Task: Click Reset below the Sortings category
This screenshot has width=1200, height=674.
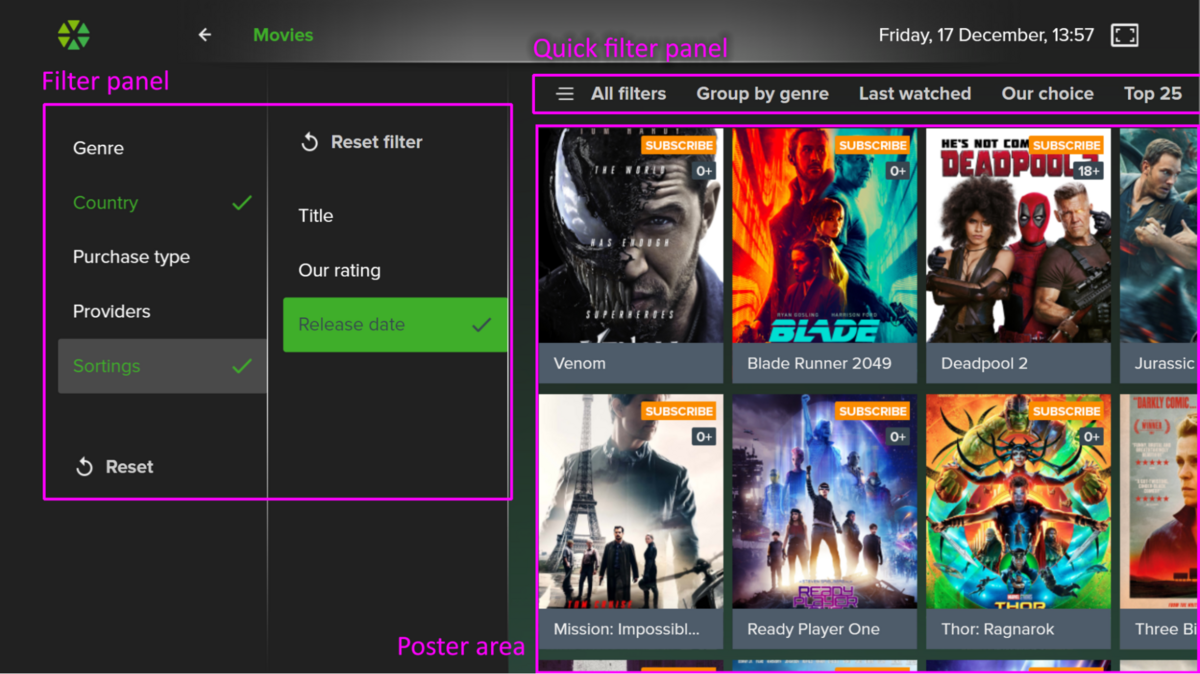Action: 114,467
